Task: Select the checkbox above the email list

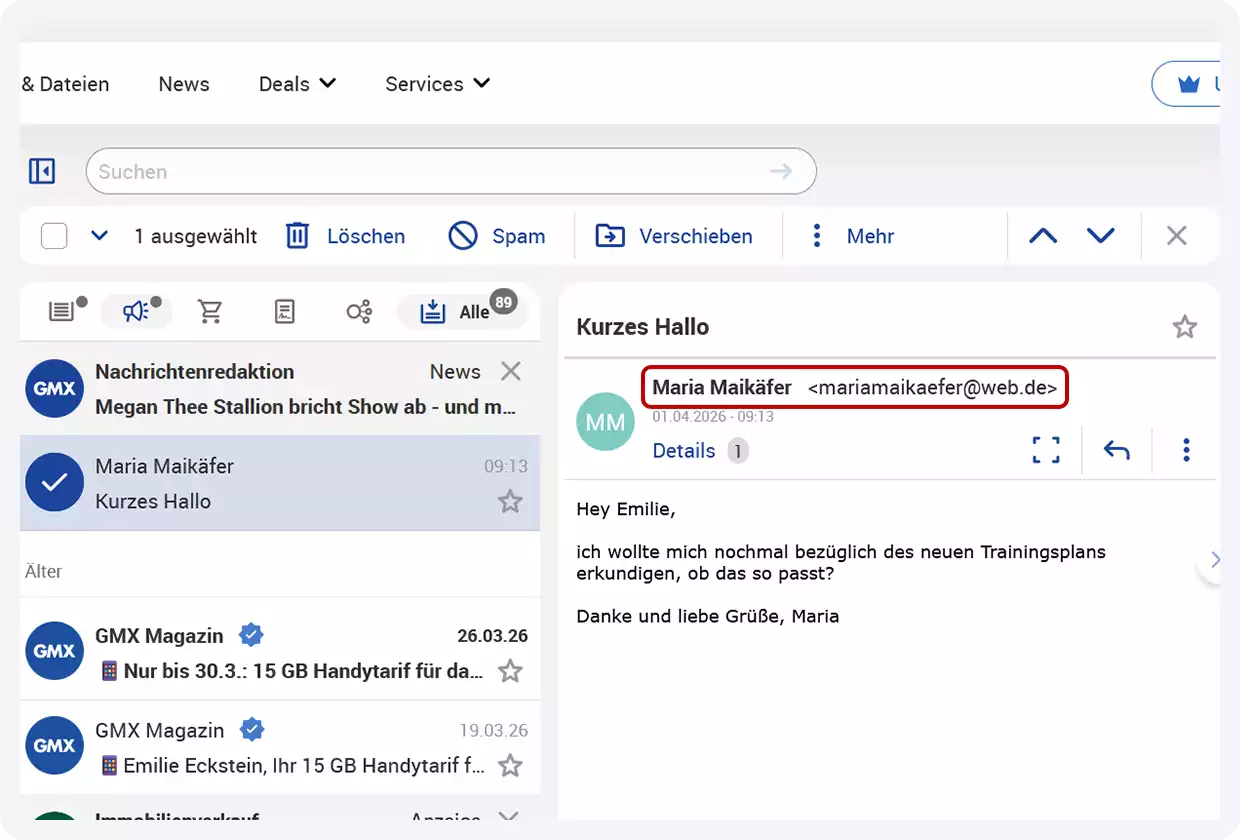Action: [x=54, y=235]
